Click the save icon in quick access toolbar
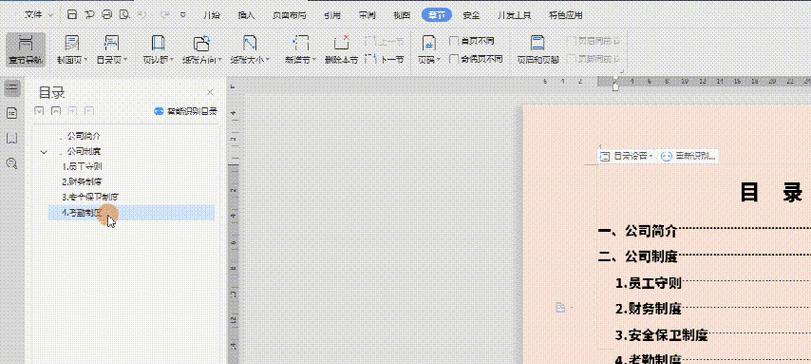This screenshot has width=811, height=364. click(72, 15)
